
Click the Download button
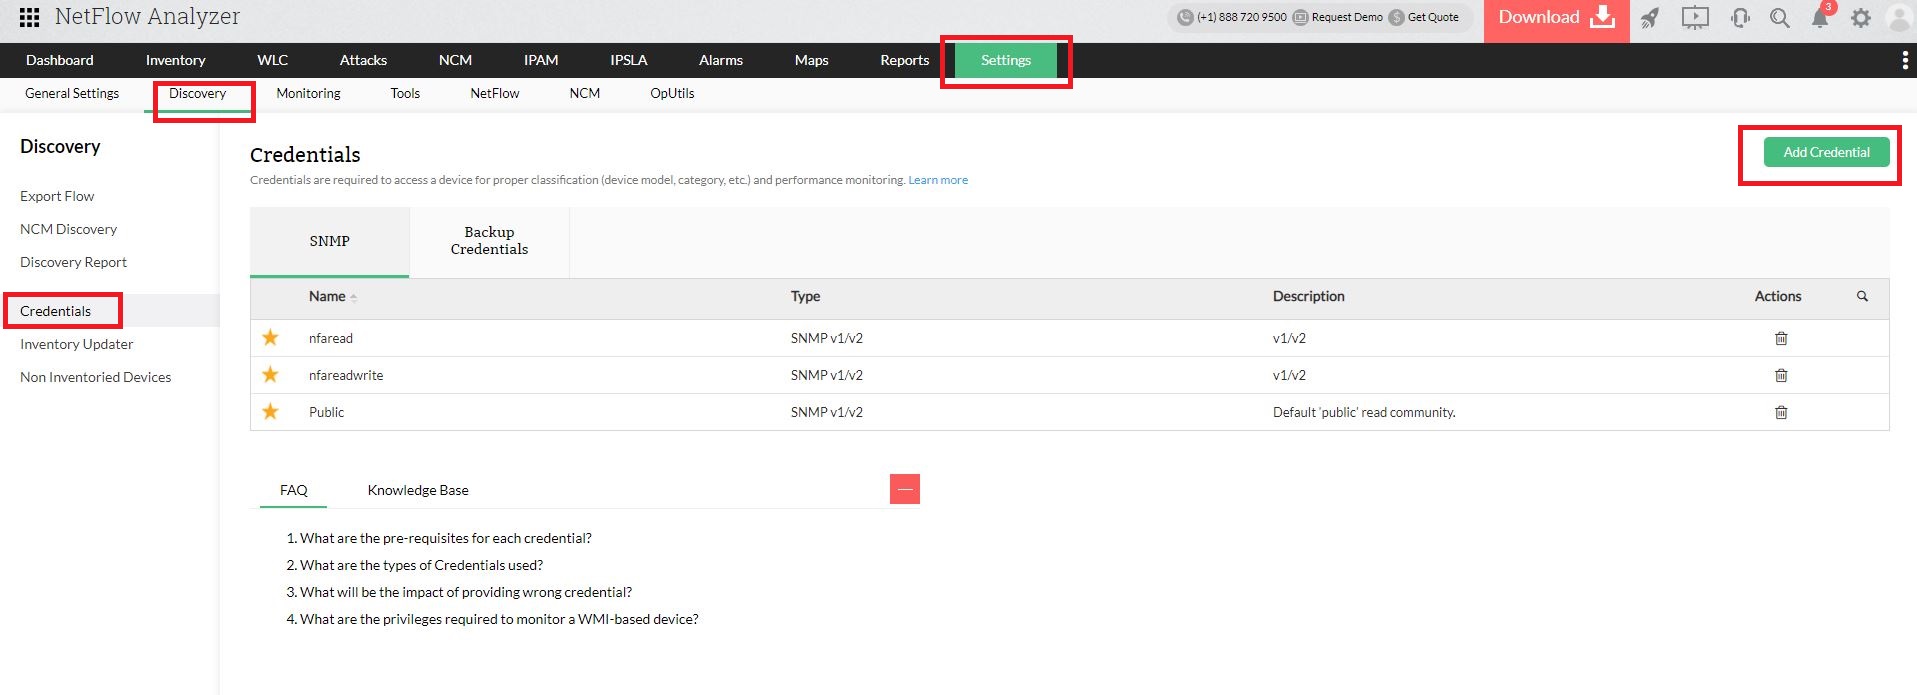pyautogui.click(x=1556, y=19)
